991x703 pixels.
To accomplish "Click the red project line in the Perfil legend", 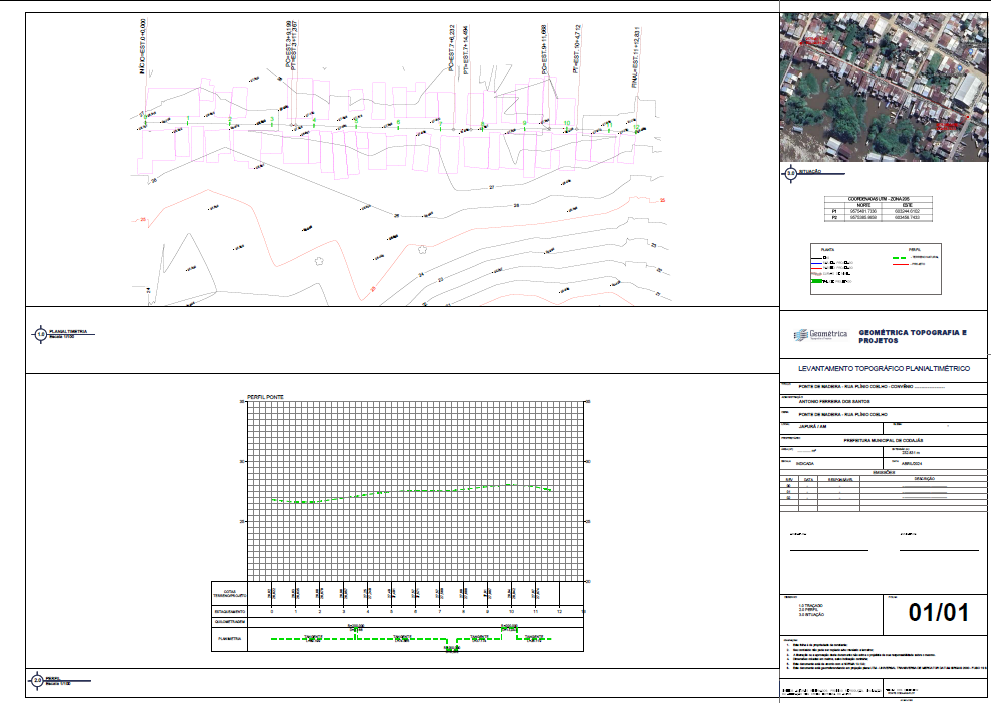I will tap(900, 264).
